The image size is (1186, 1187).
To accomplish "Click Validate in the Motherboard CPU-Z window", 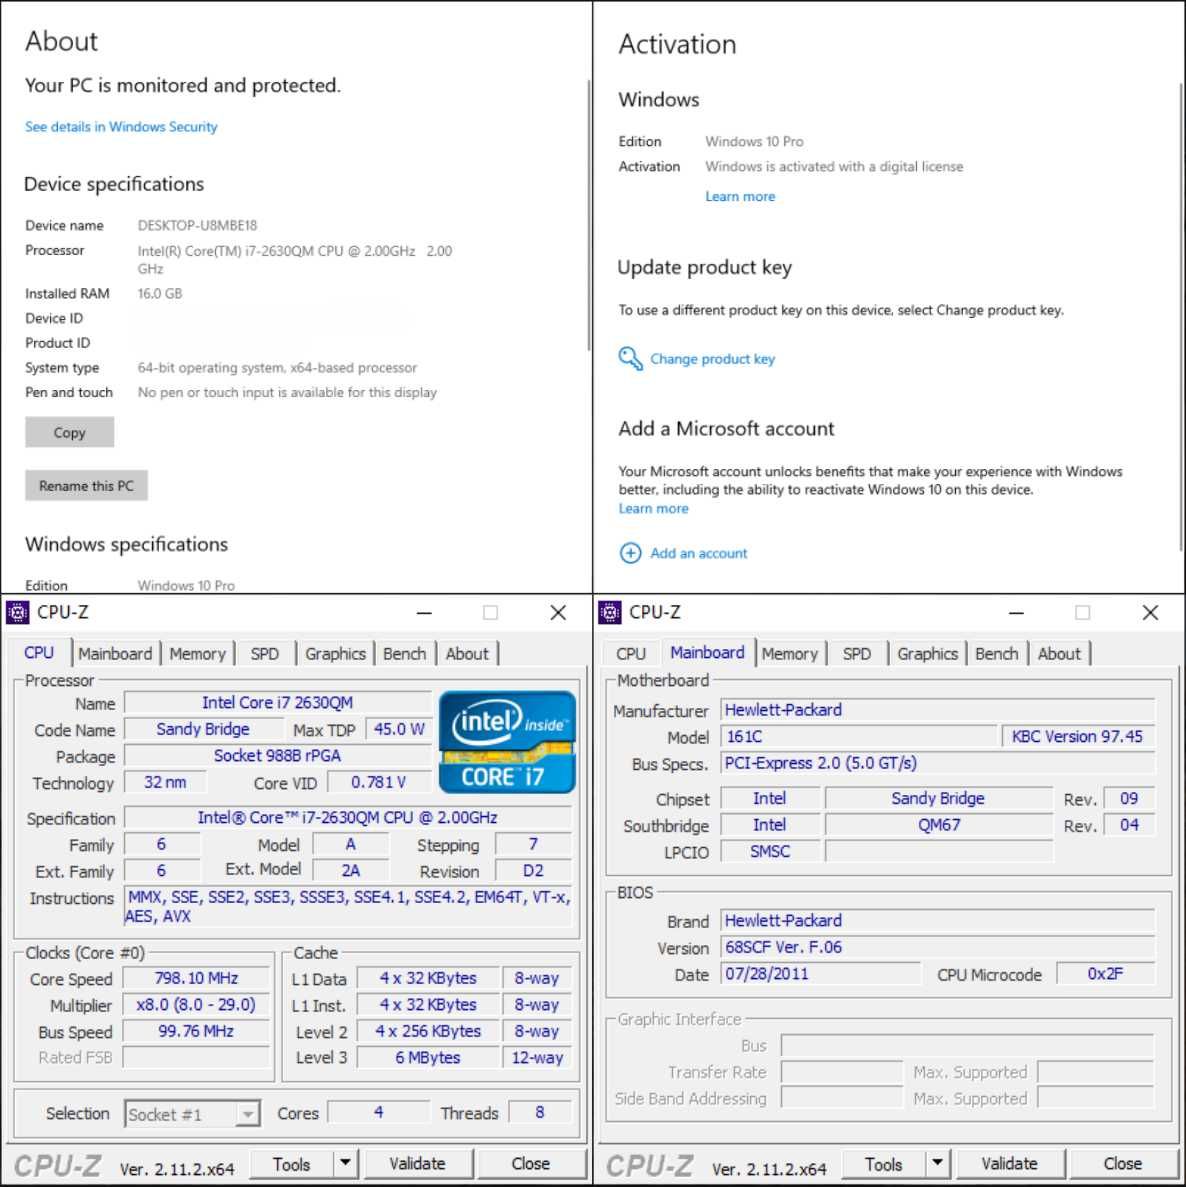I will coord(1010,1164).
